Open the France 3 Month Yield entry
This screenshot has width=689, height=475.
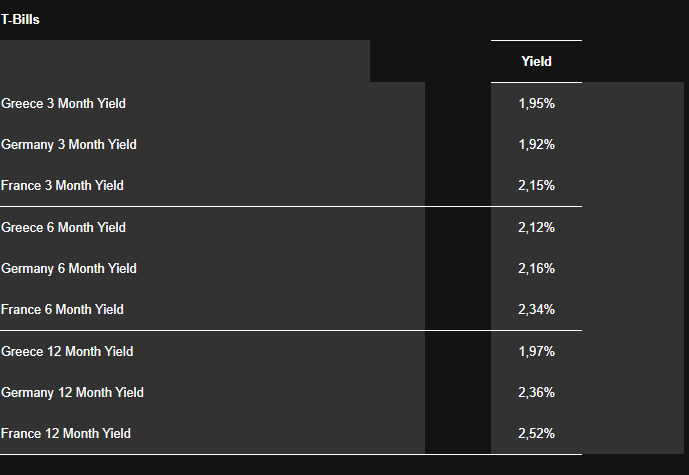click(x=63, y=186)
